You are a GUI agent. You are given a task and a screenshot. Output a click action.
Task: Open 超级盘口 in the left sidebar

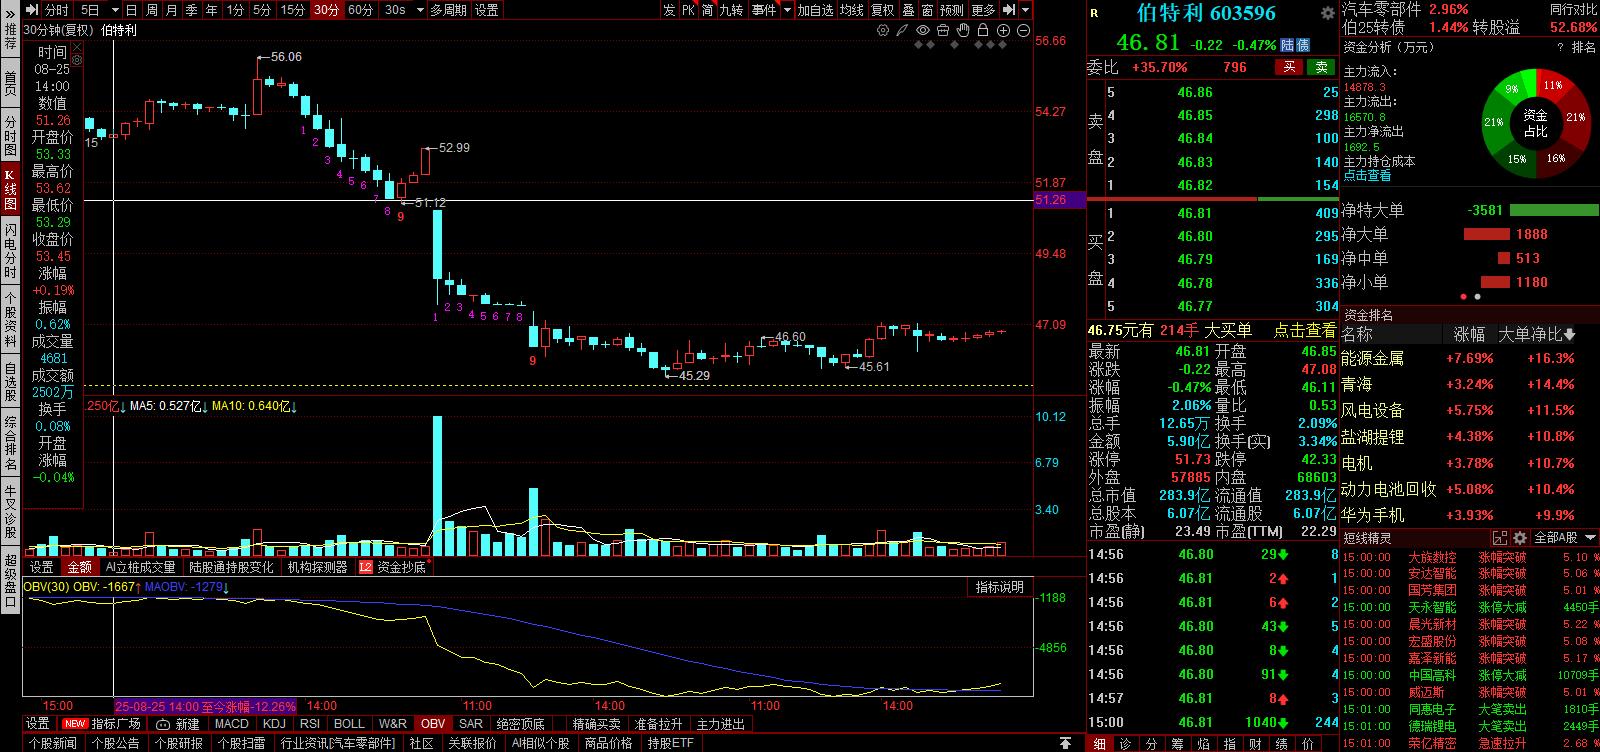point(10,580)
